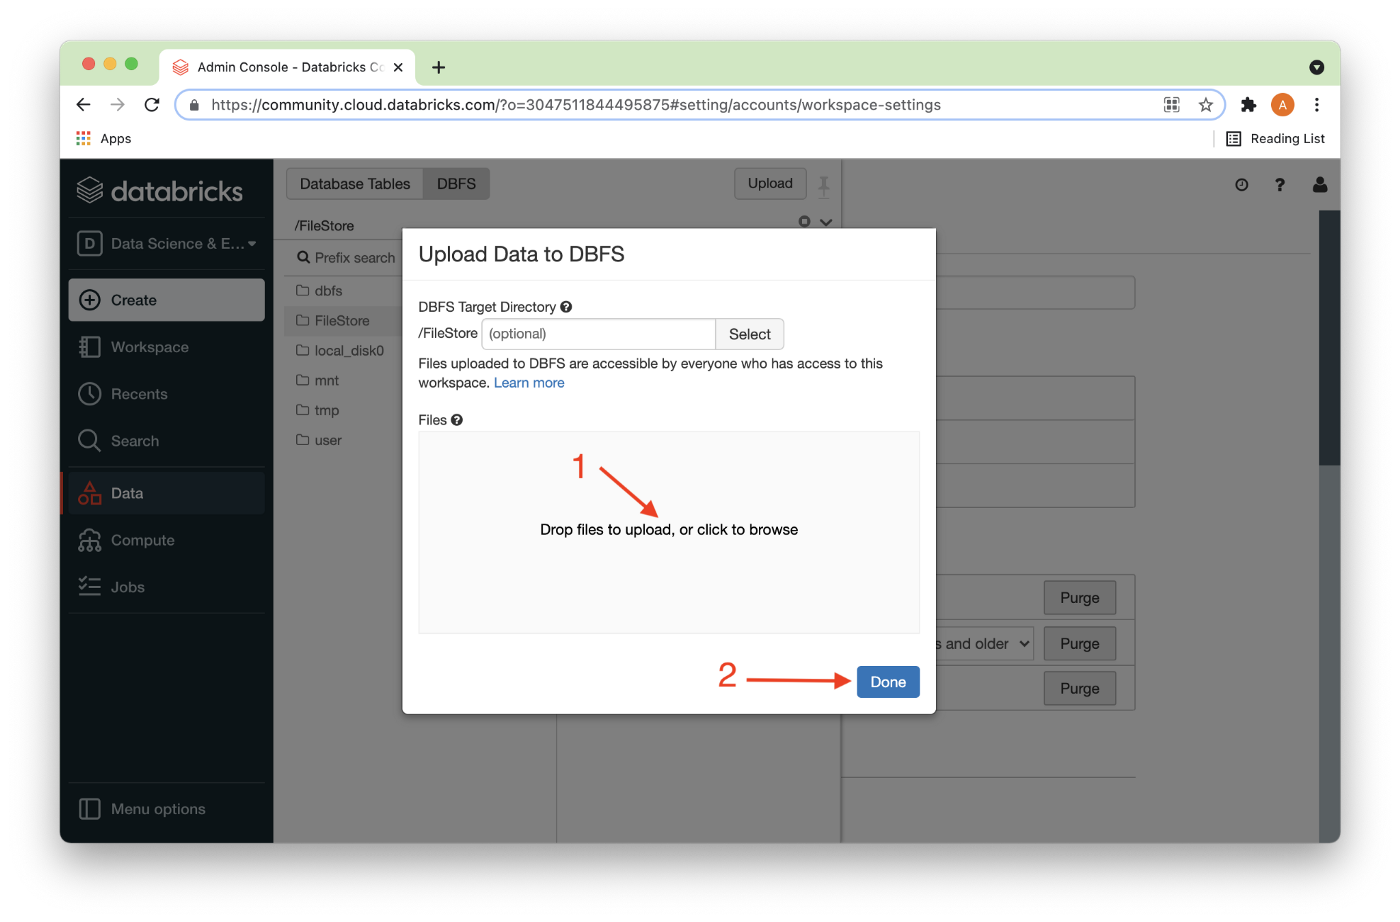Open the Workspace sidebar icon
Screen dimensions: 1400x922
point(89,346)
